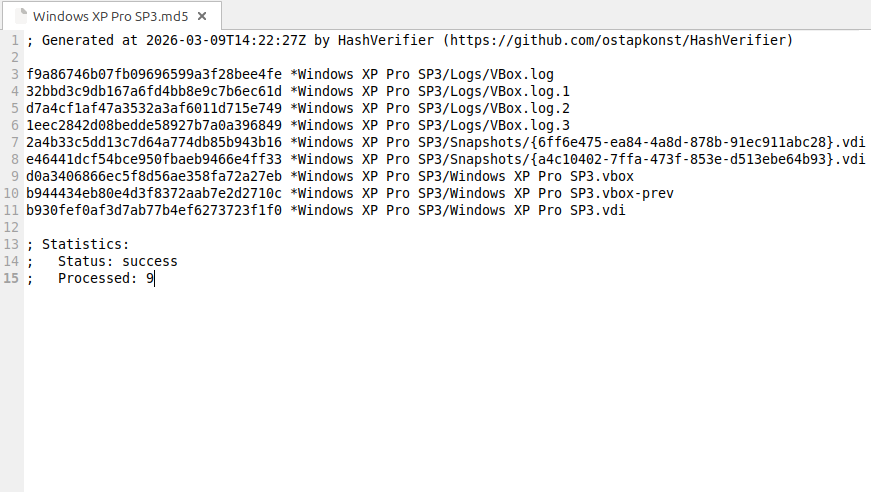Click line number 7 in the gutter
871x492 pixels.
point(14,142)
